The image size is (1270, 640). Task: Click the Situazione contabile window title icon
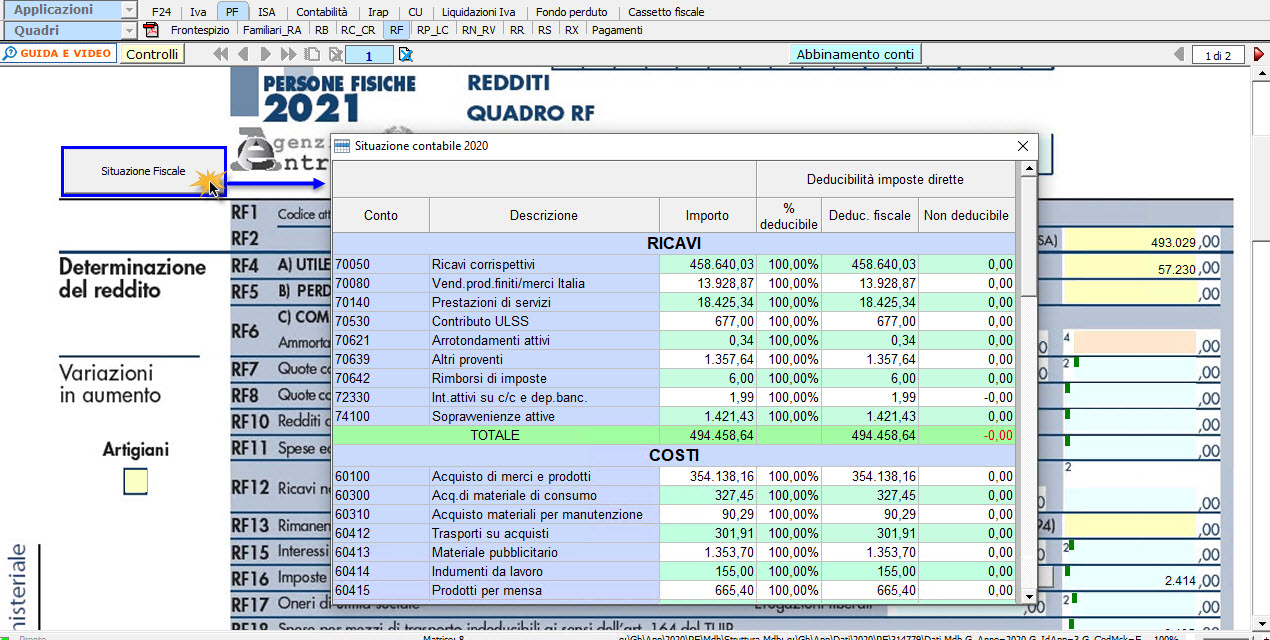click(x=342, y=146)
